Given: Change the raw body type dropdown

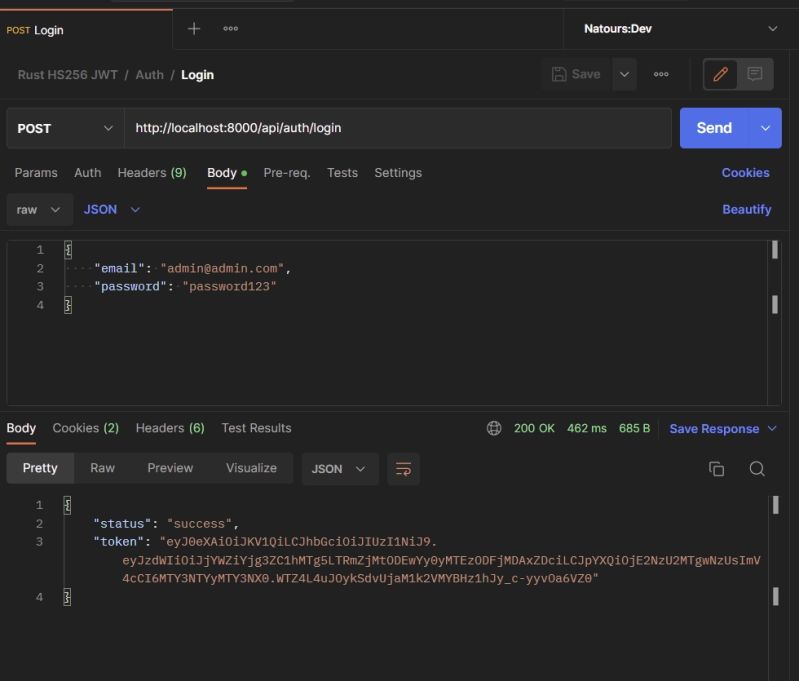Looking at the screenshot, I should pyautogui.click(x=39, y=209).
